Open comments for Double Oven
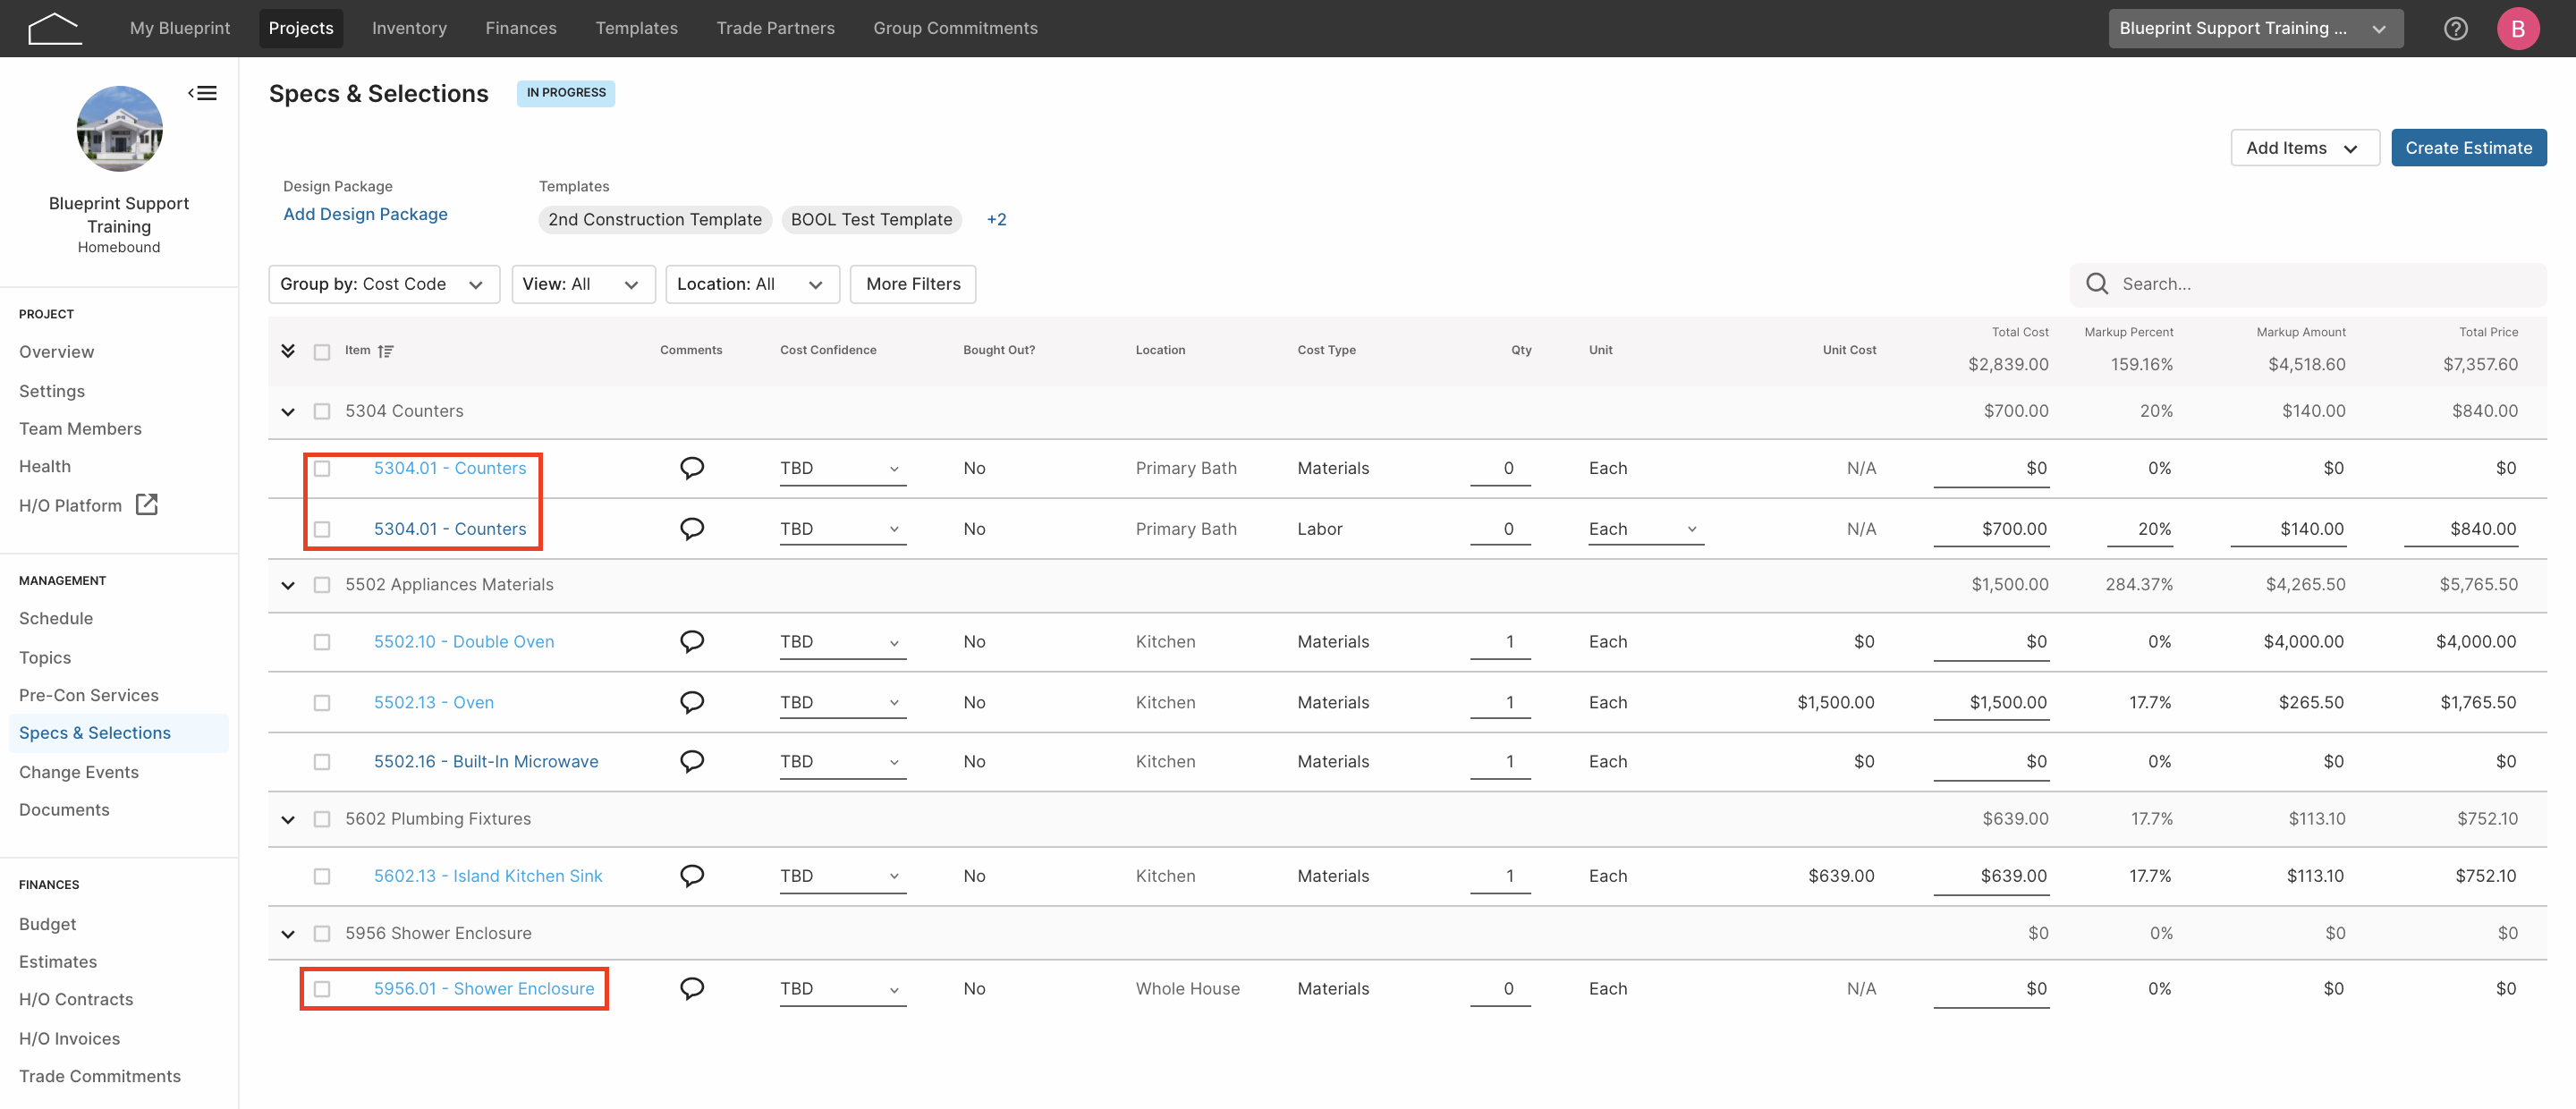The image size is (2576, 1109). [692, 641]
